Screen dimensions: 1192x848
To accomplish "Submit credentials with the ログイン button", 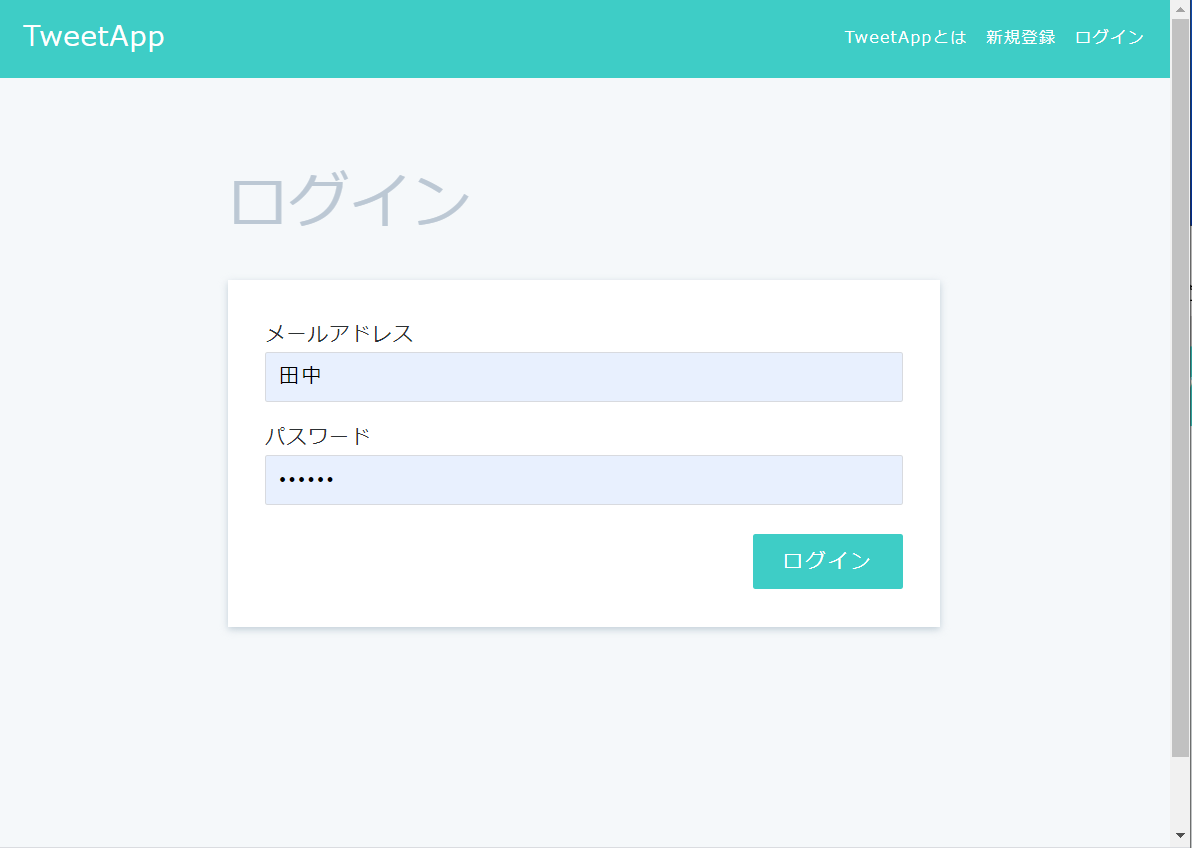I will pos(827,561).
